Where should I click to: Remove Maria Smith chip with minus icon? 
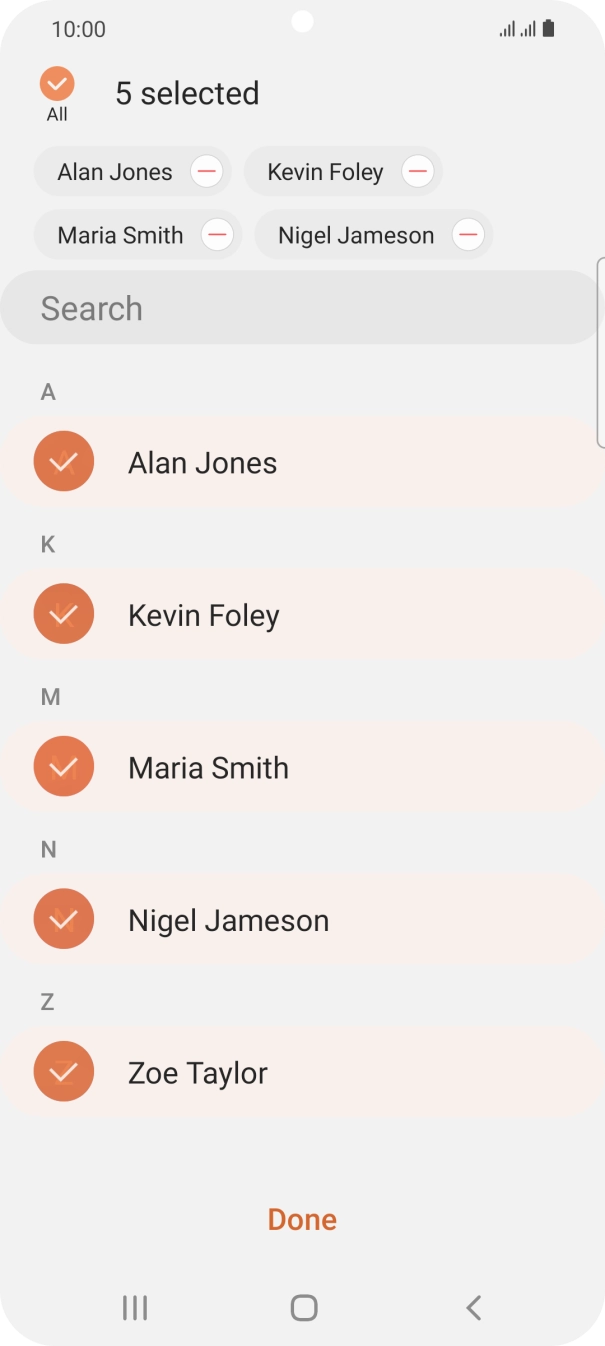217,236
